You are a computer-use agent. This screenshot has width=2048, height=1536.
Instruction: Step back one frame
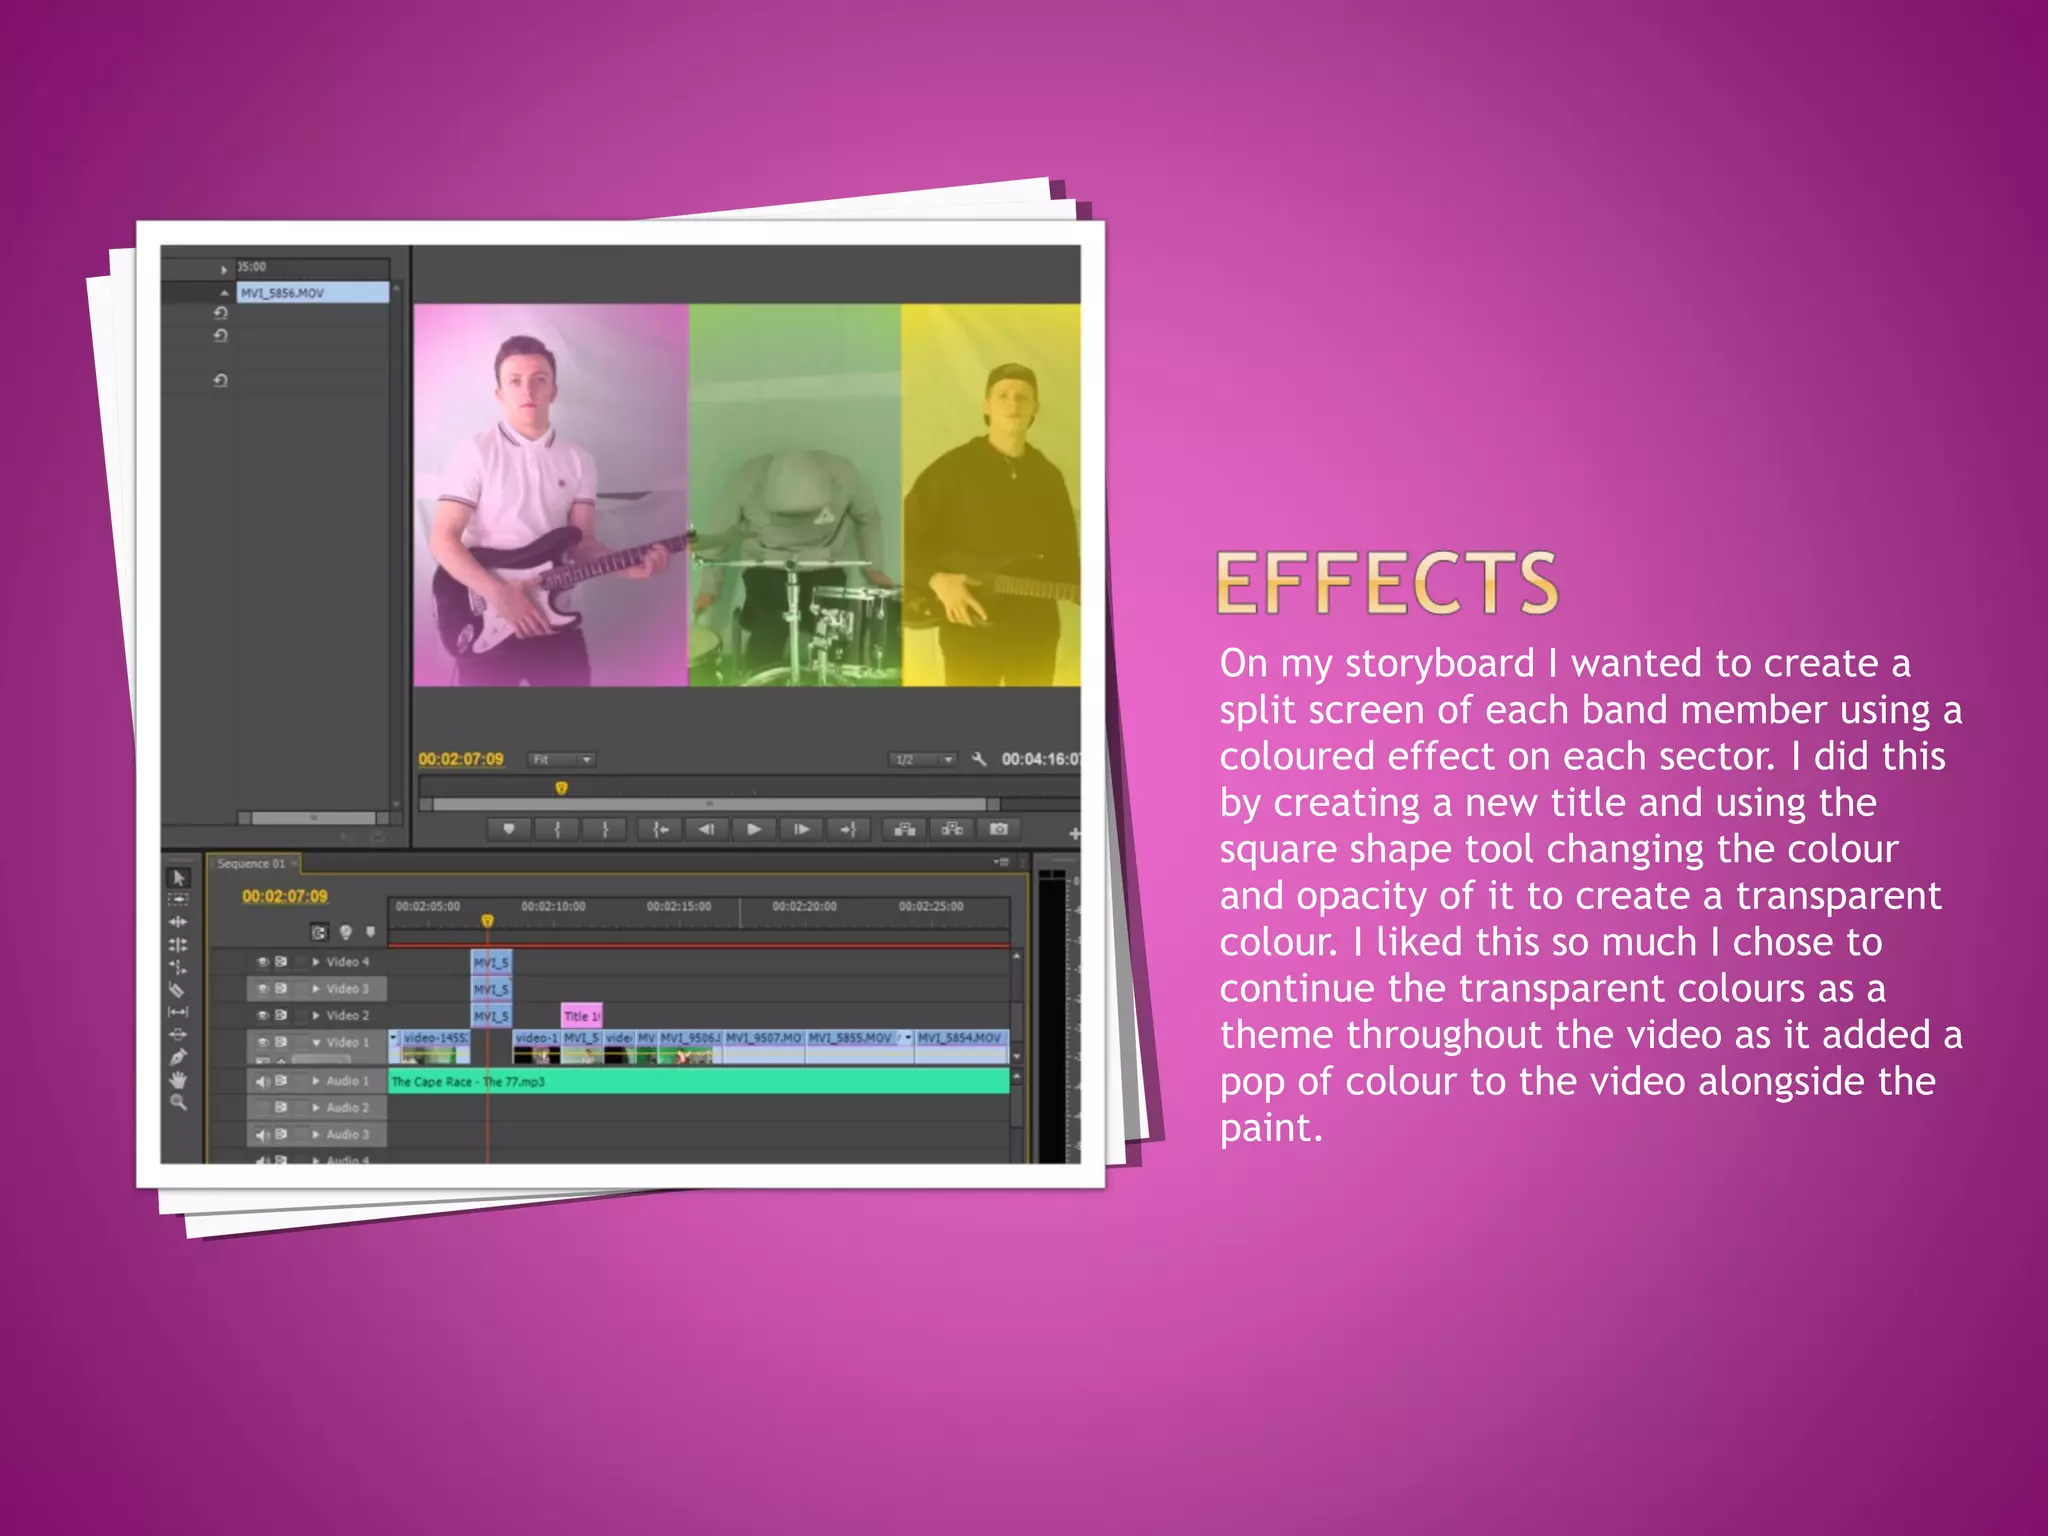(707, 829)
